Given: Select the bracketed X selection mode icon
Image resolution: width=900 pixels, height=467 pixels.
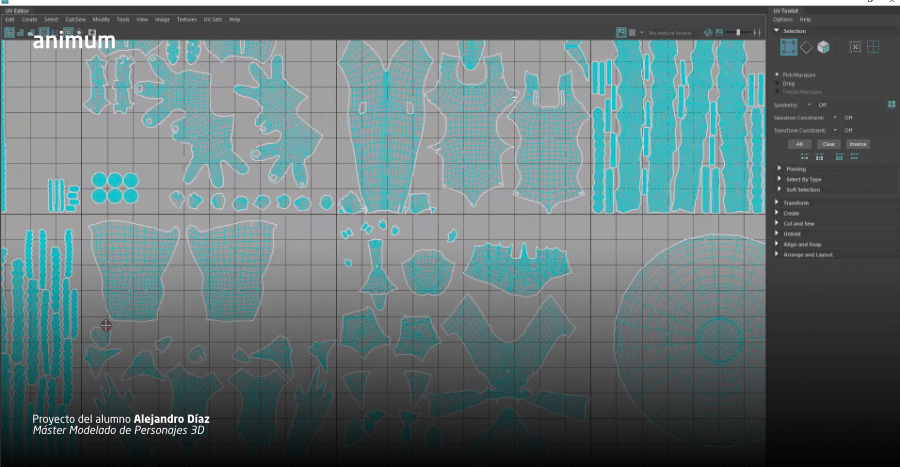Looking at the screenshot, I should (x=855, y=47).
